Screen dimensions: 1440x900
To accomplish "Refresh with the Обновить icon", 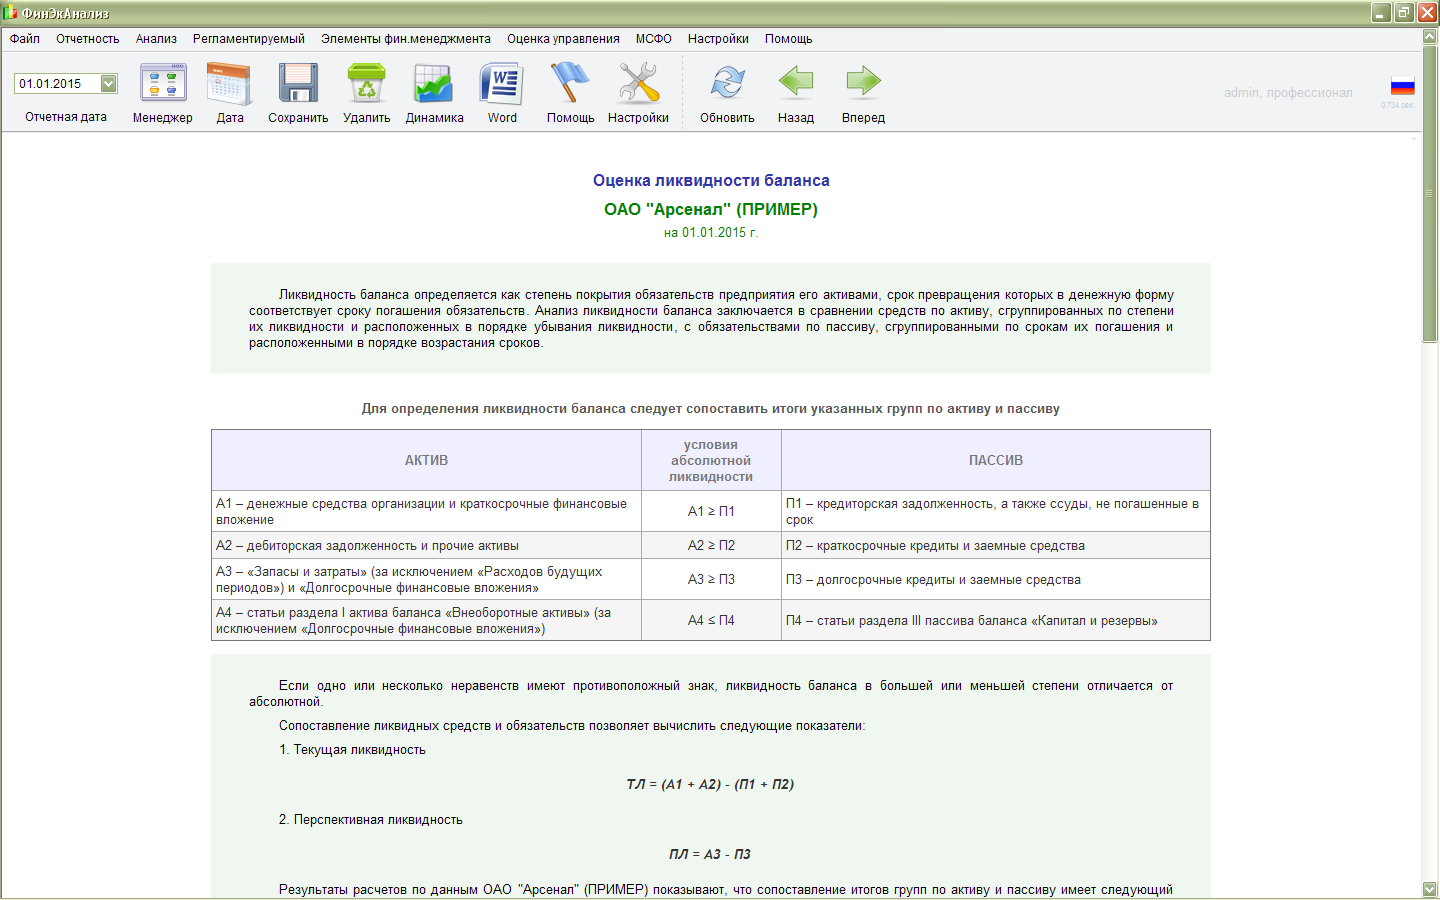I will (727, 84).
